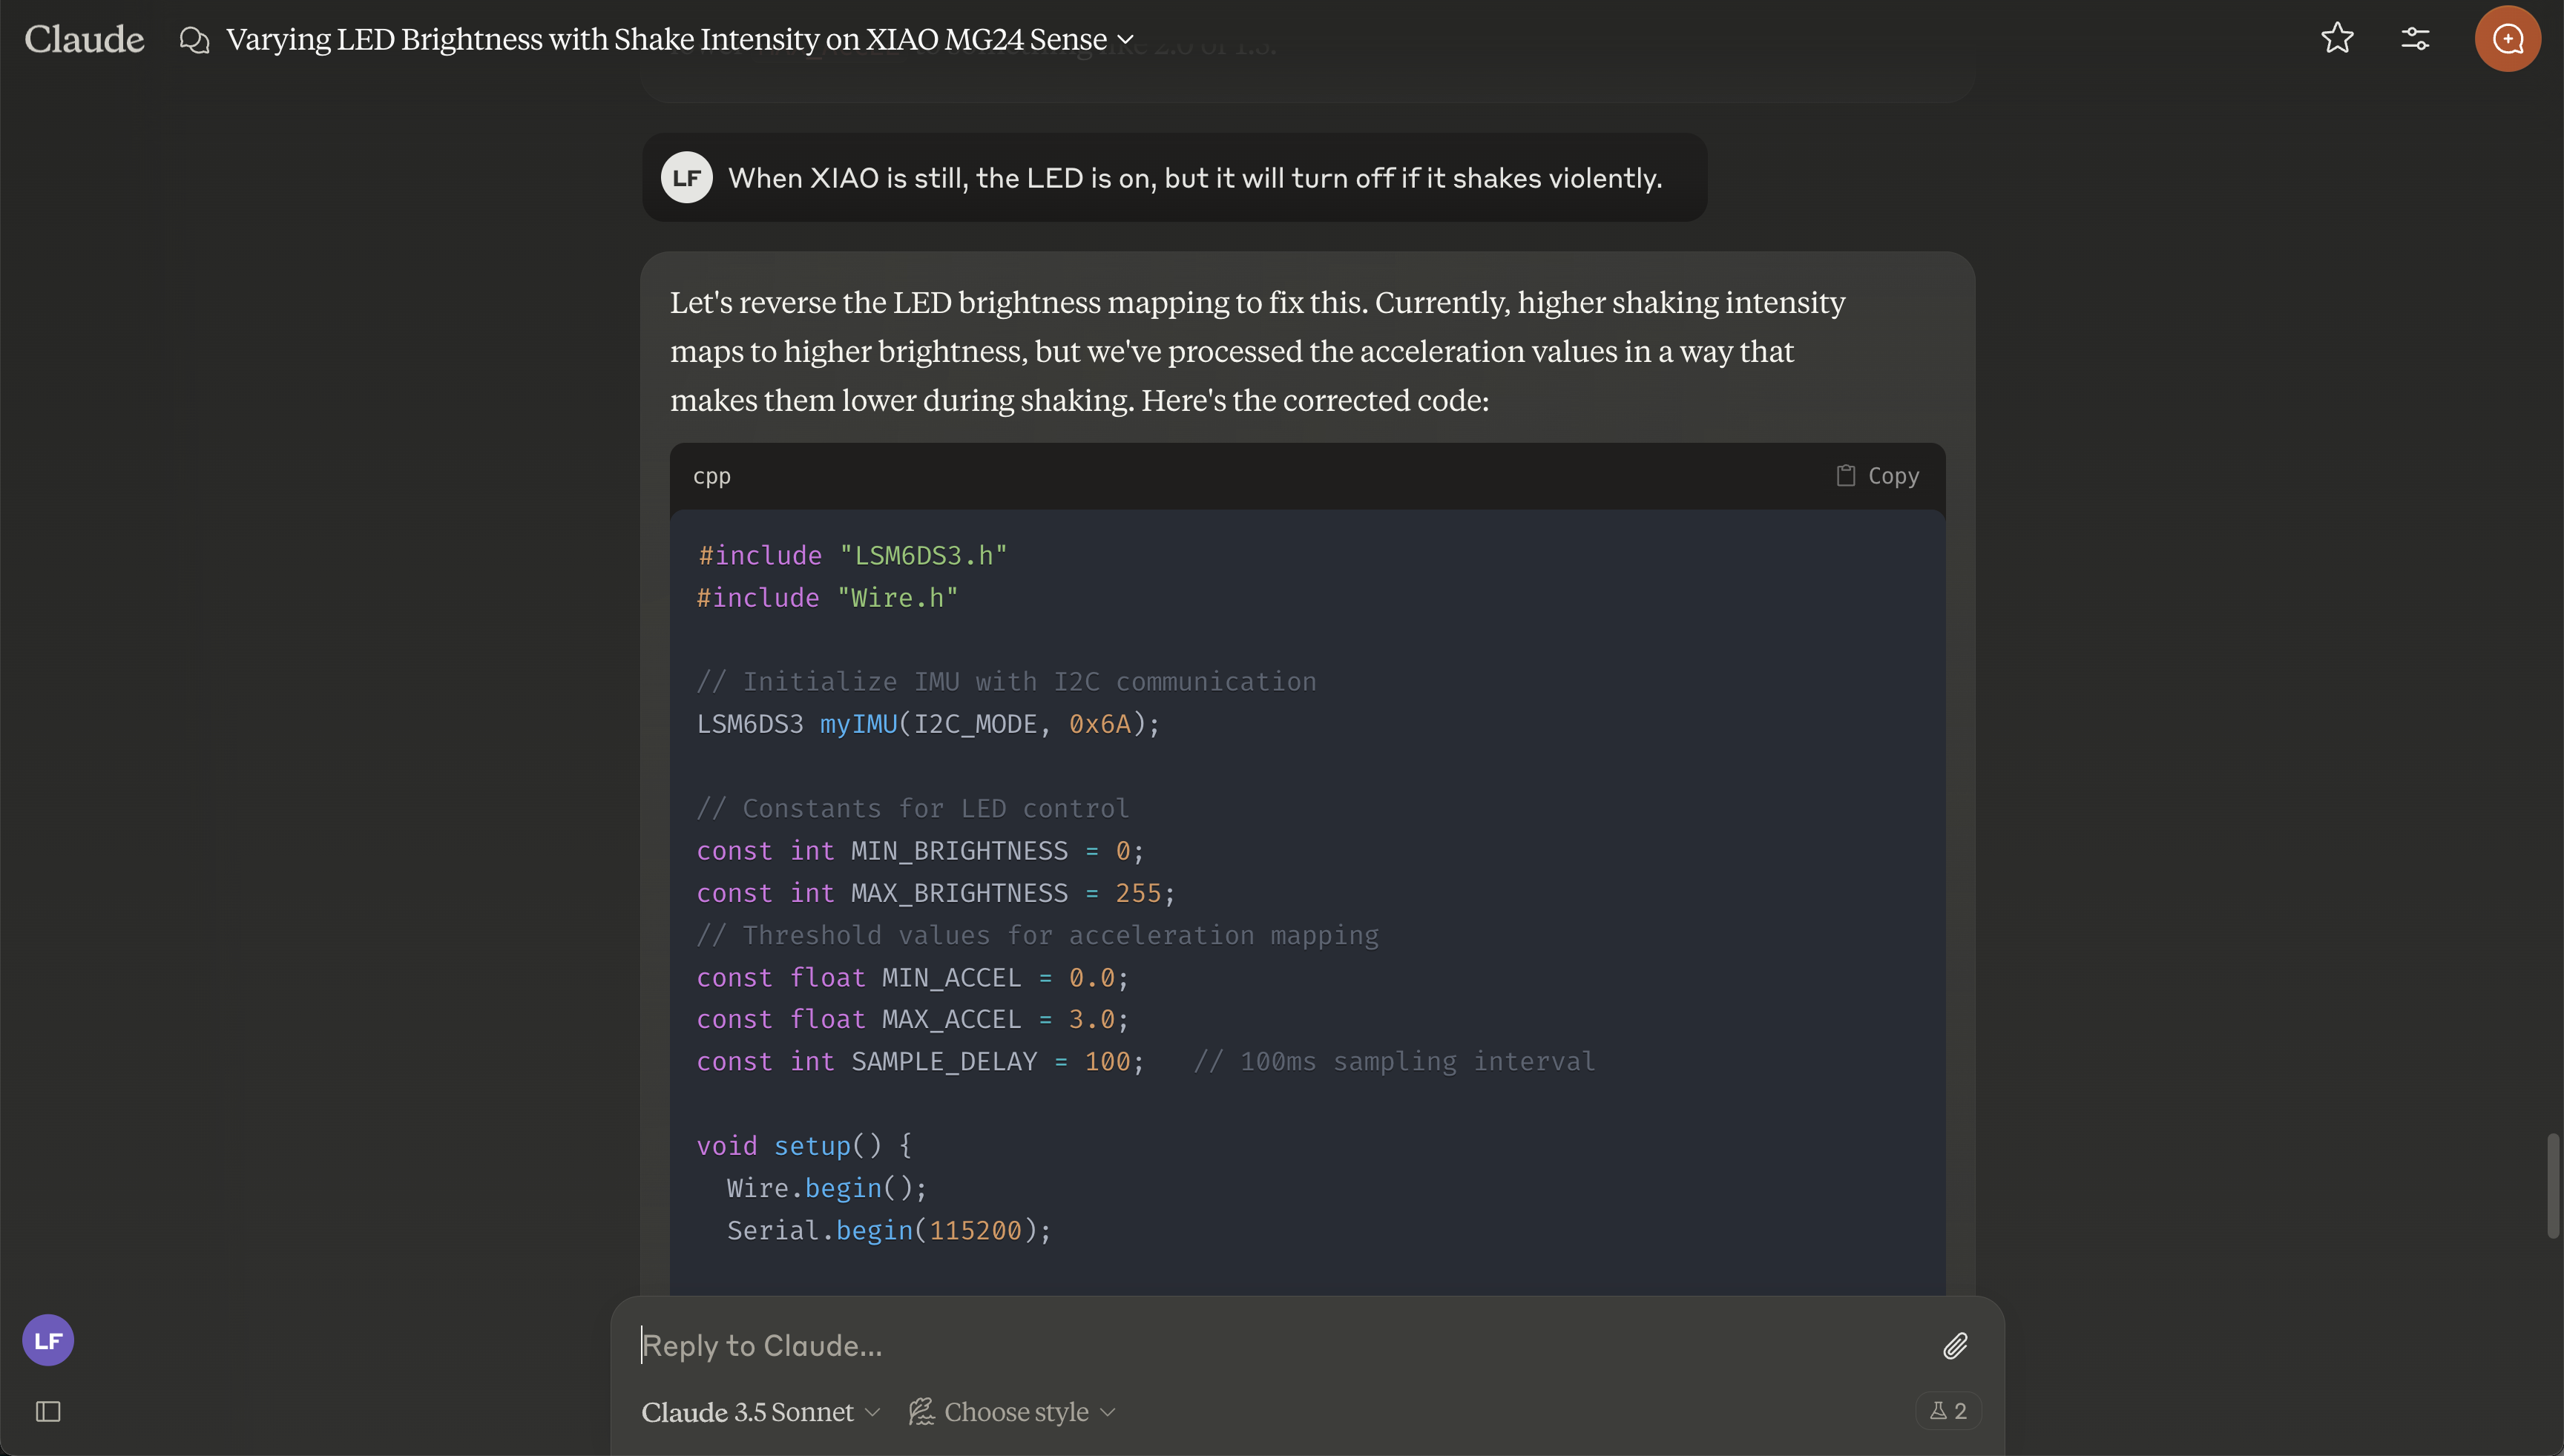
Task: Attach a file with paperclip icon
Action: [1955, 1346]
